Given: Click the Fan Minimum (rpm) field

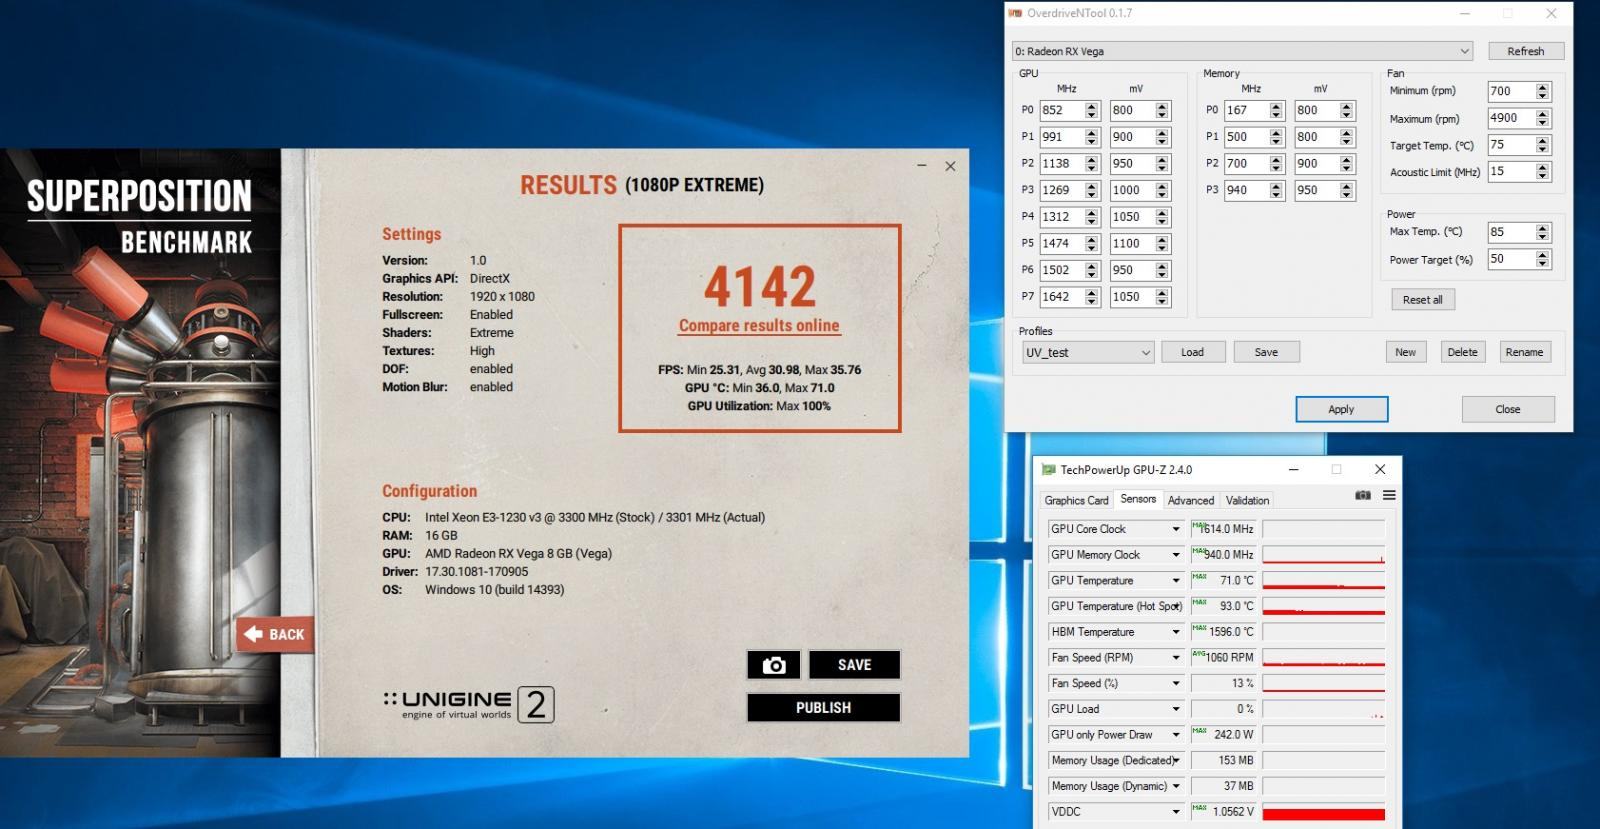Looking at the screenshot, I should tap(1511, 91).
